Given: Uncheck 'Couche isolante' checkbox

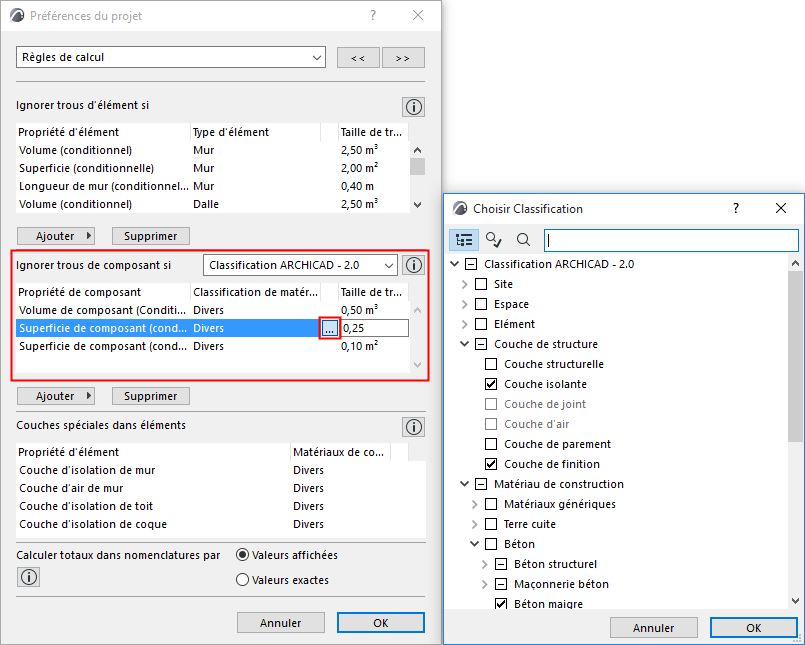Looking at the screenshot, I should point(491,384).
